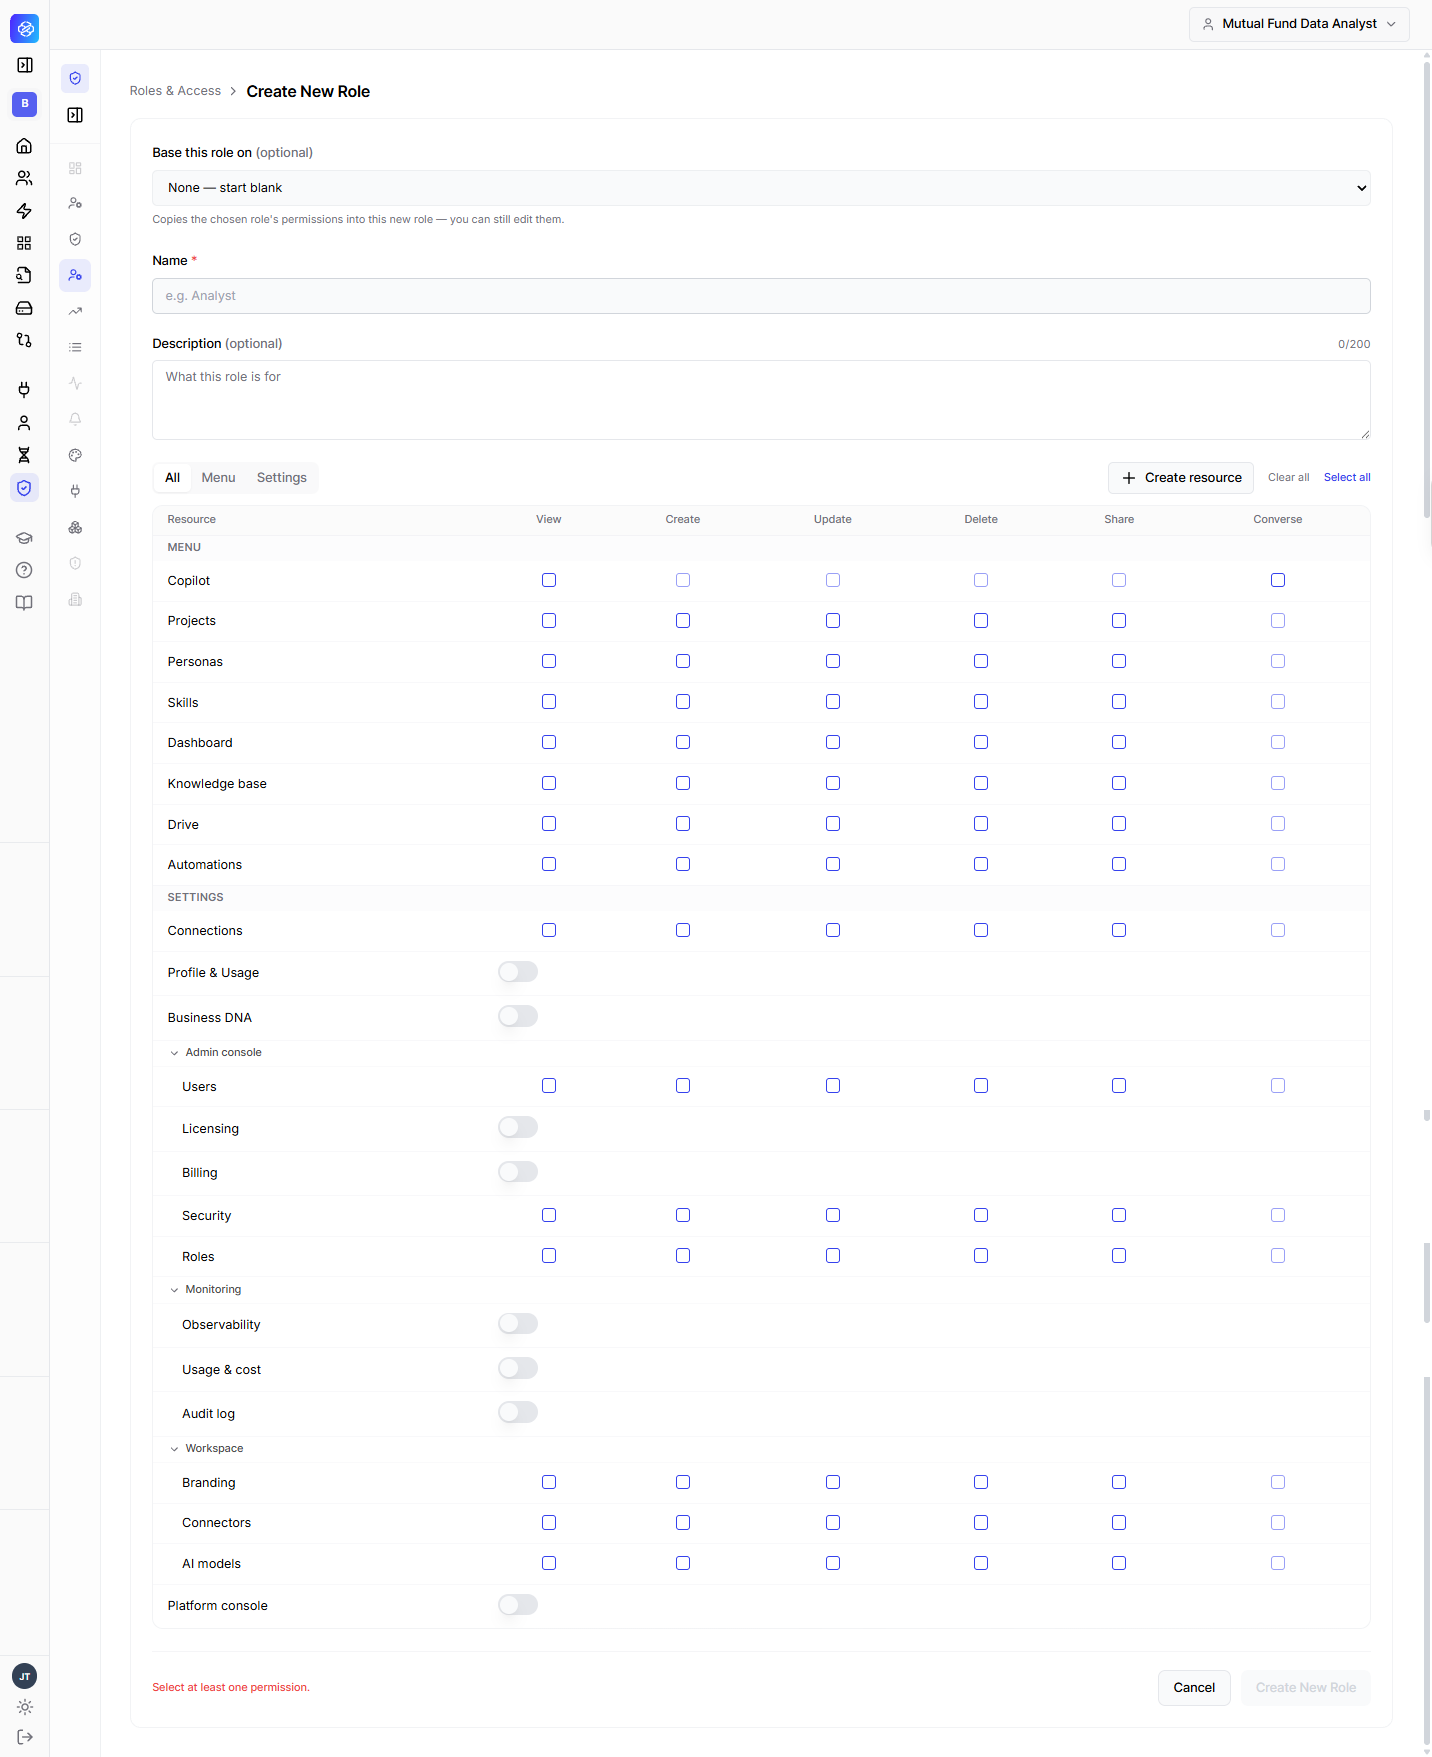Check Delete permission for Connectors
Viewport: 1432px width, 1757px height.
pos(981,1523)
